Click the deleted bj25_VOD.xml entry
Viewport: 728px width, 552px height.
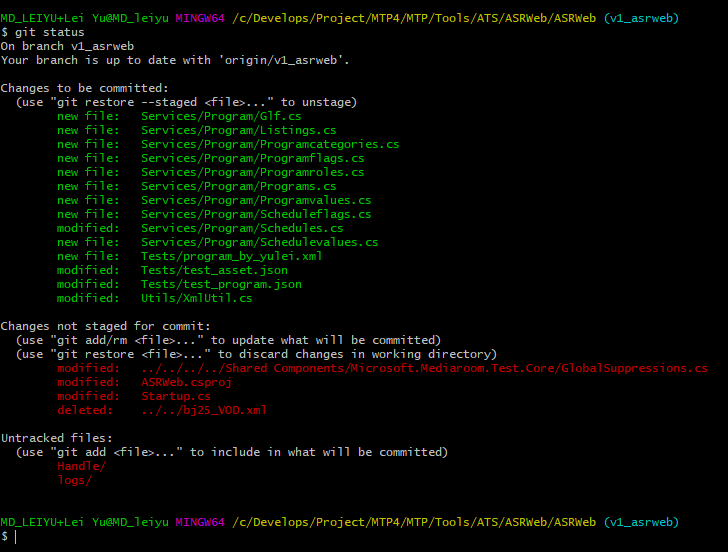204,410
